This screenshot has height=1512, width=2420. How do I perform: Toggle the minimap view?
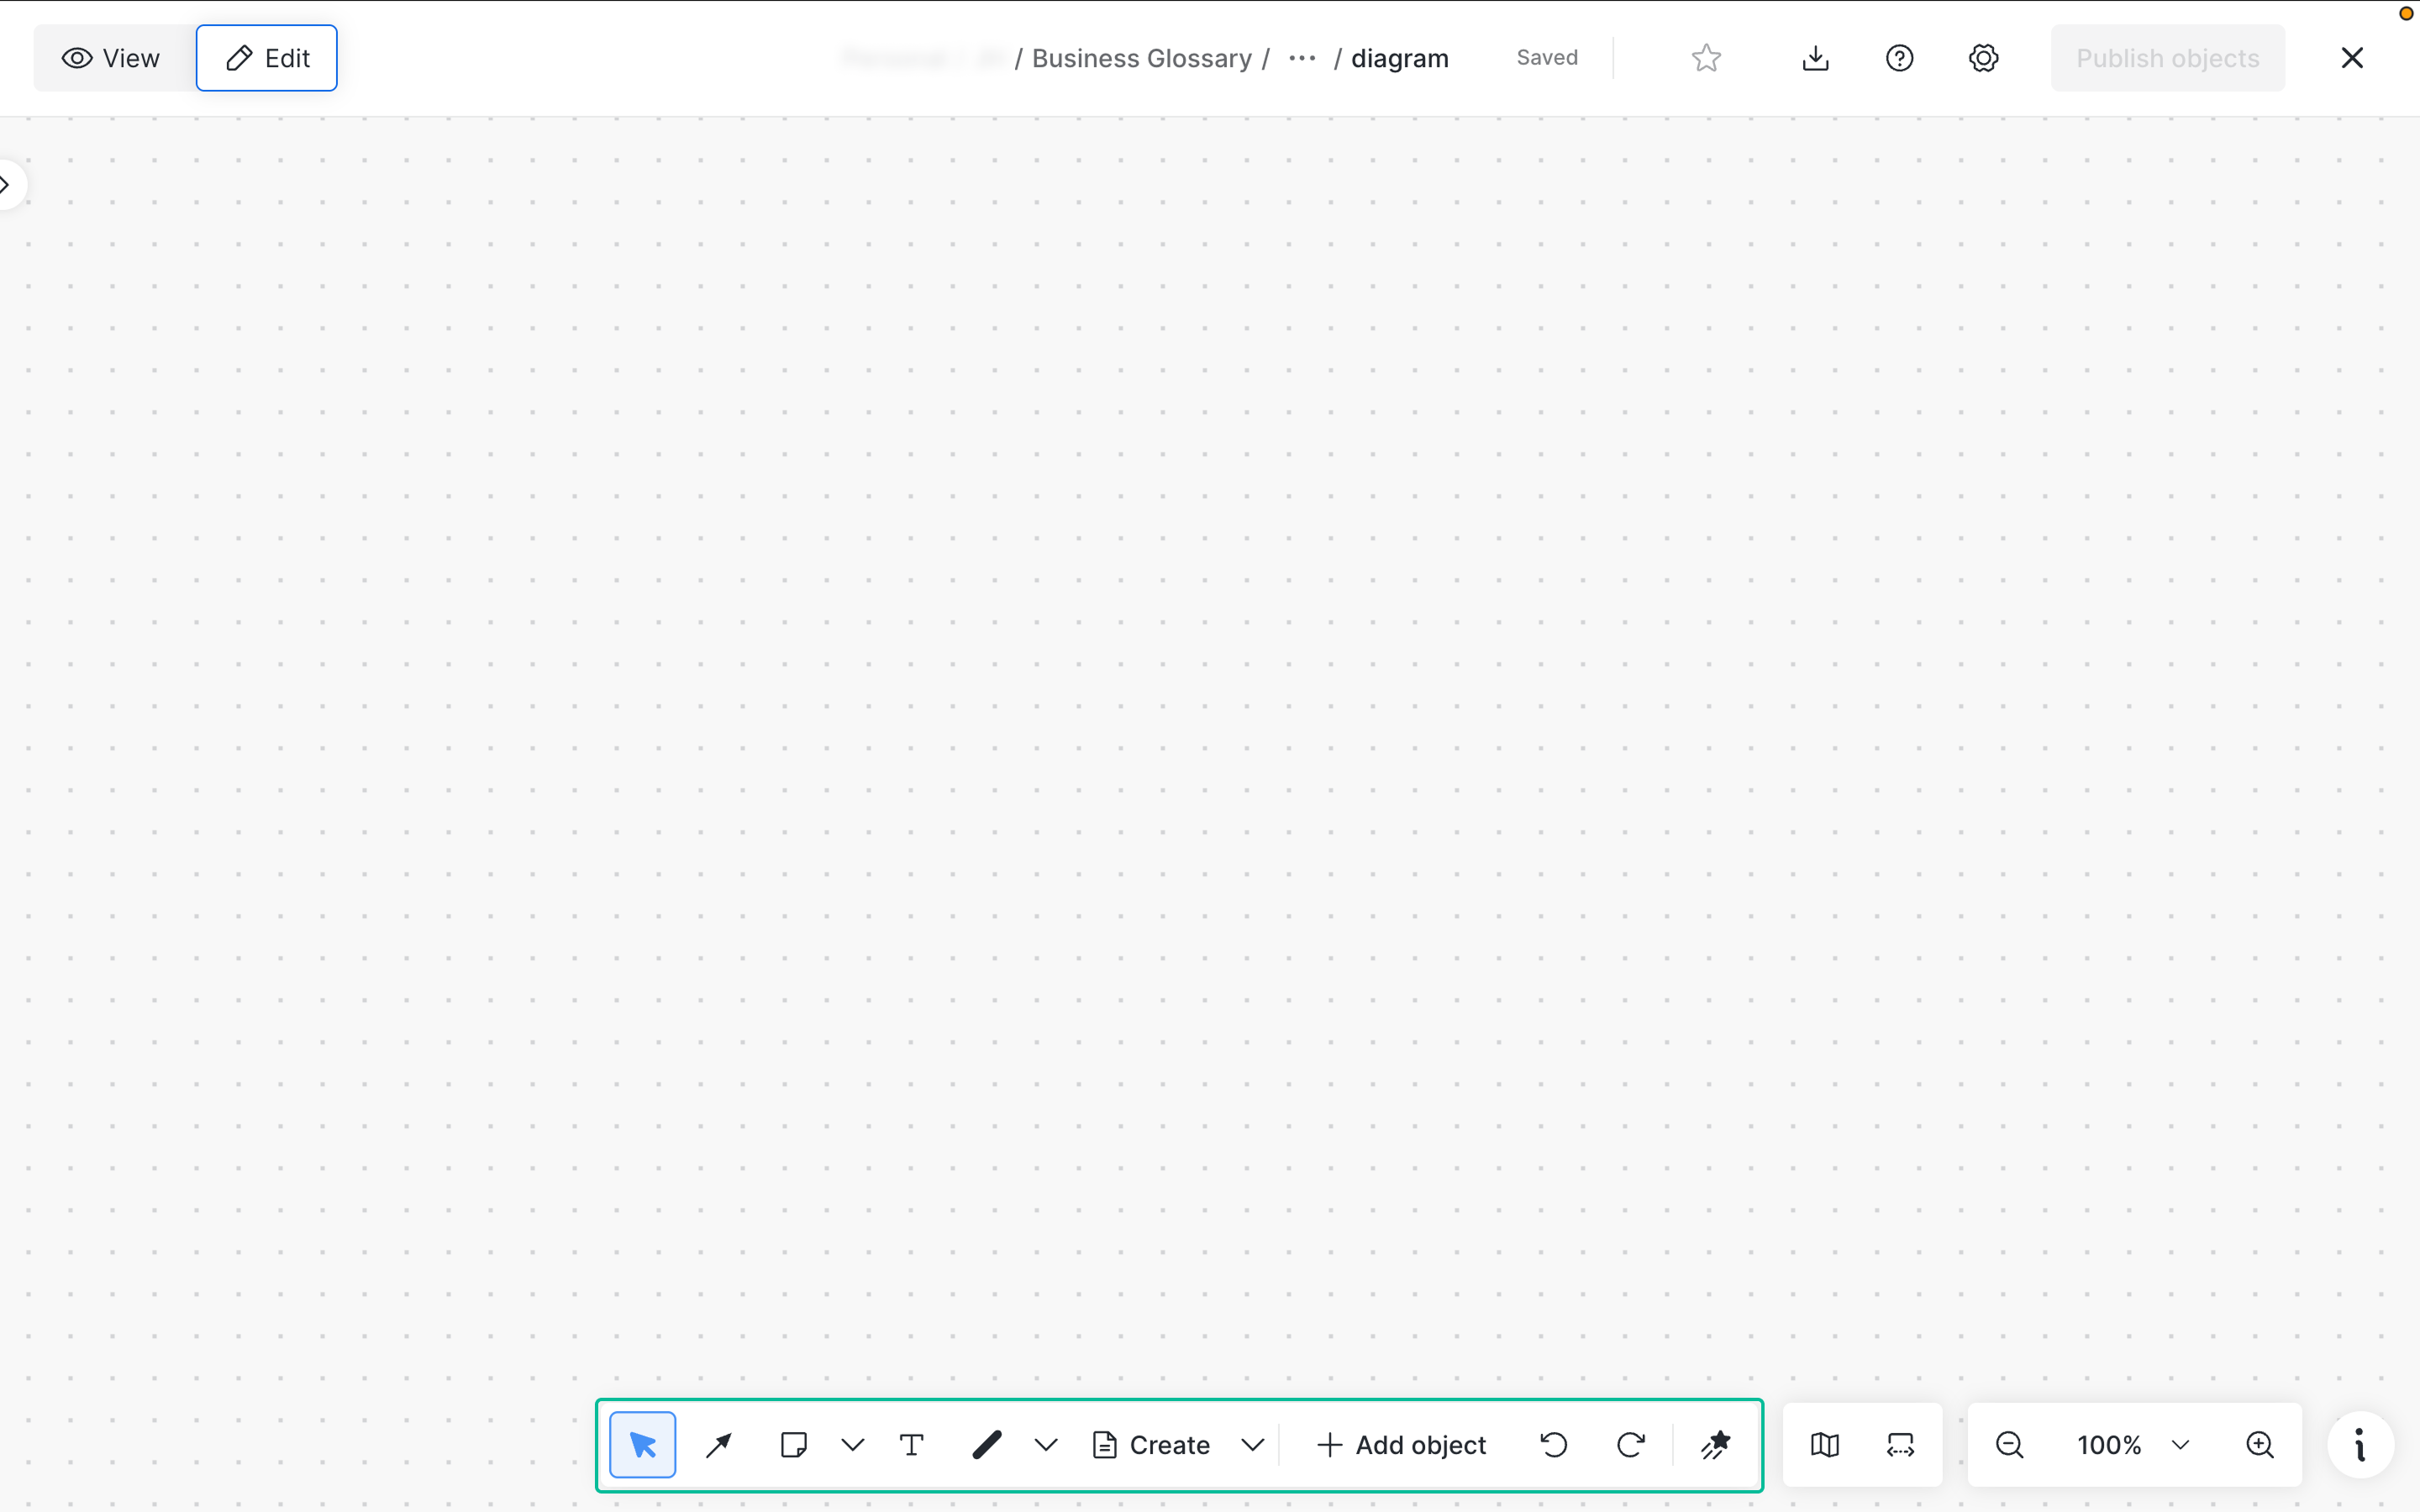(x=1824, y=1444)
